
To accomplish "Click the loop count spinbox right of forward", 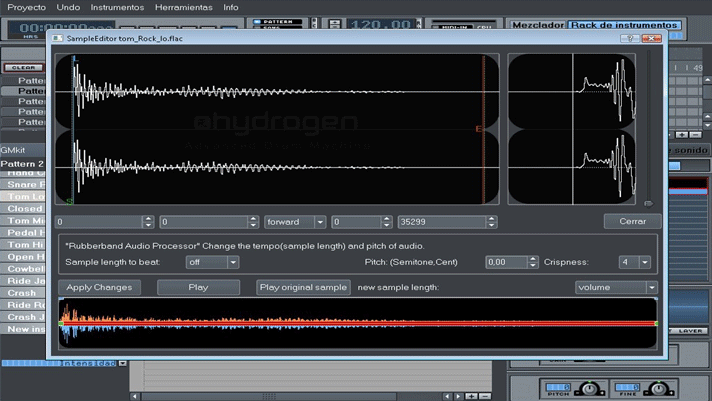I will coord(361,222).
